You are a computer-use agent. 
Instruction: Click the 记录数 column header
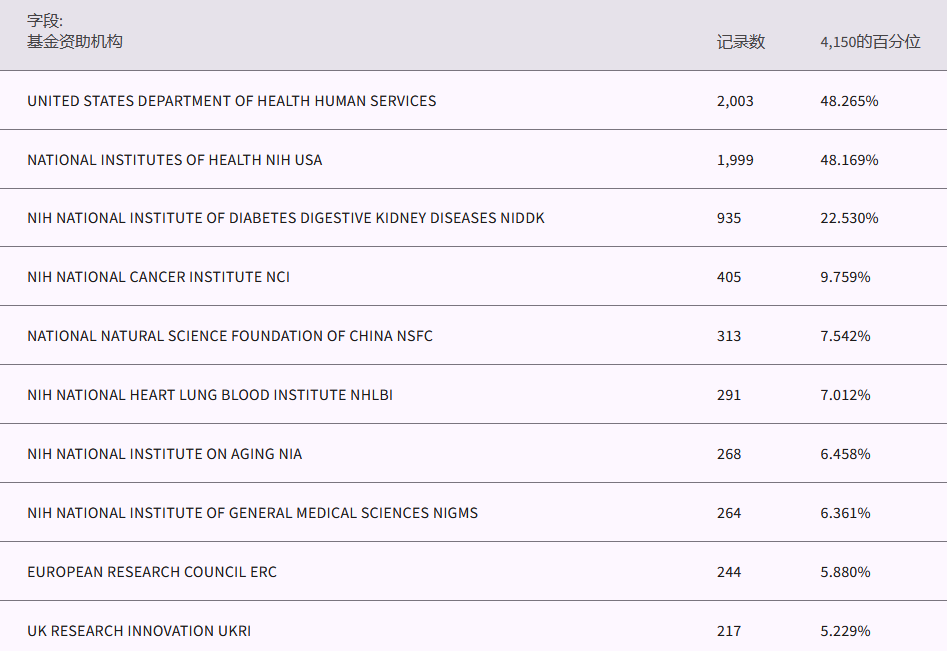click(x=740, y=42)
